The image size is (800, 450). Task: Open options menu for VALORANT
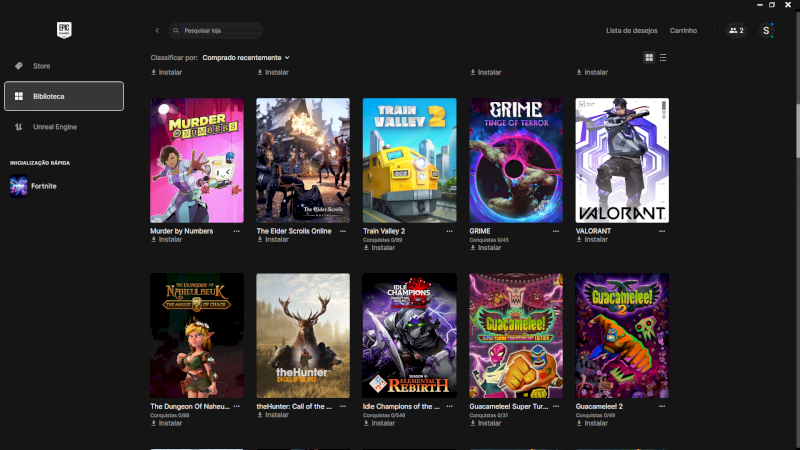662,231
